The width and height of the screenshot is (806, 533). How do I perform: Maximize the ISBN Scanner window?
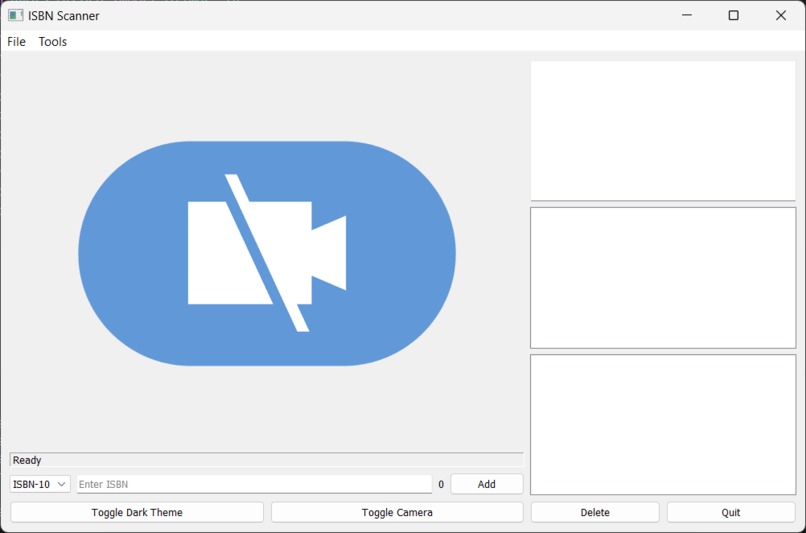coord(734,15)
